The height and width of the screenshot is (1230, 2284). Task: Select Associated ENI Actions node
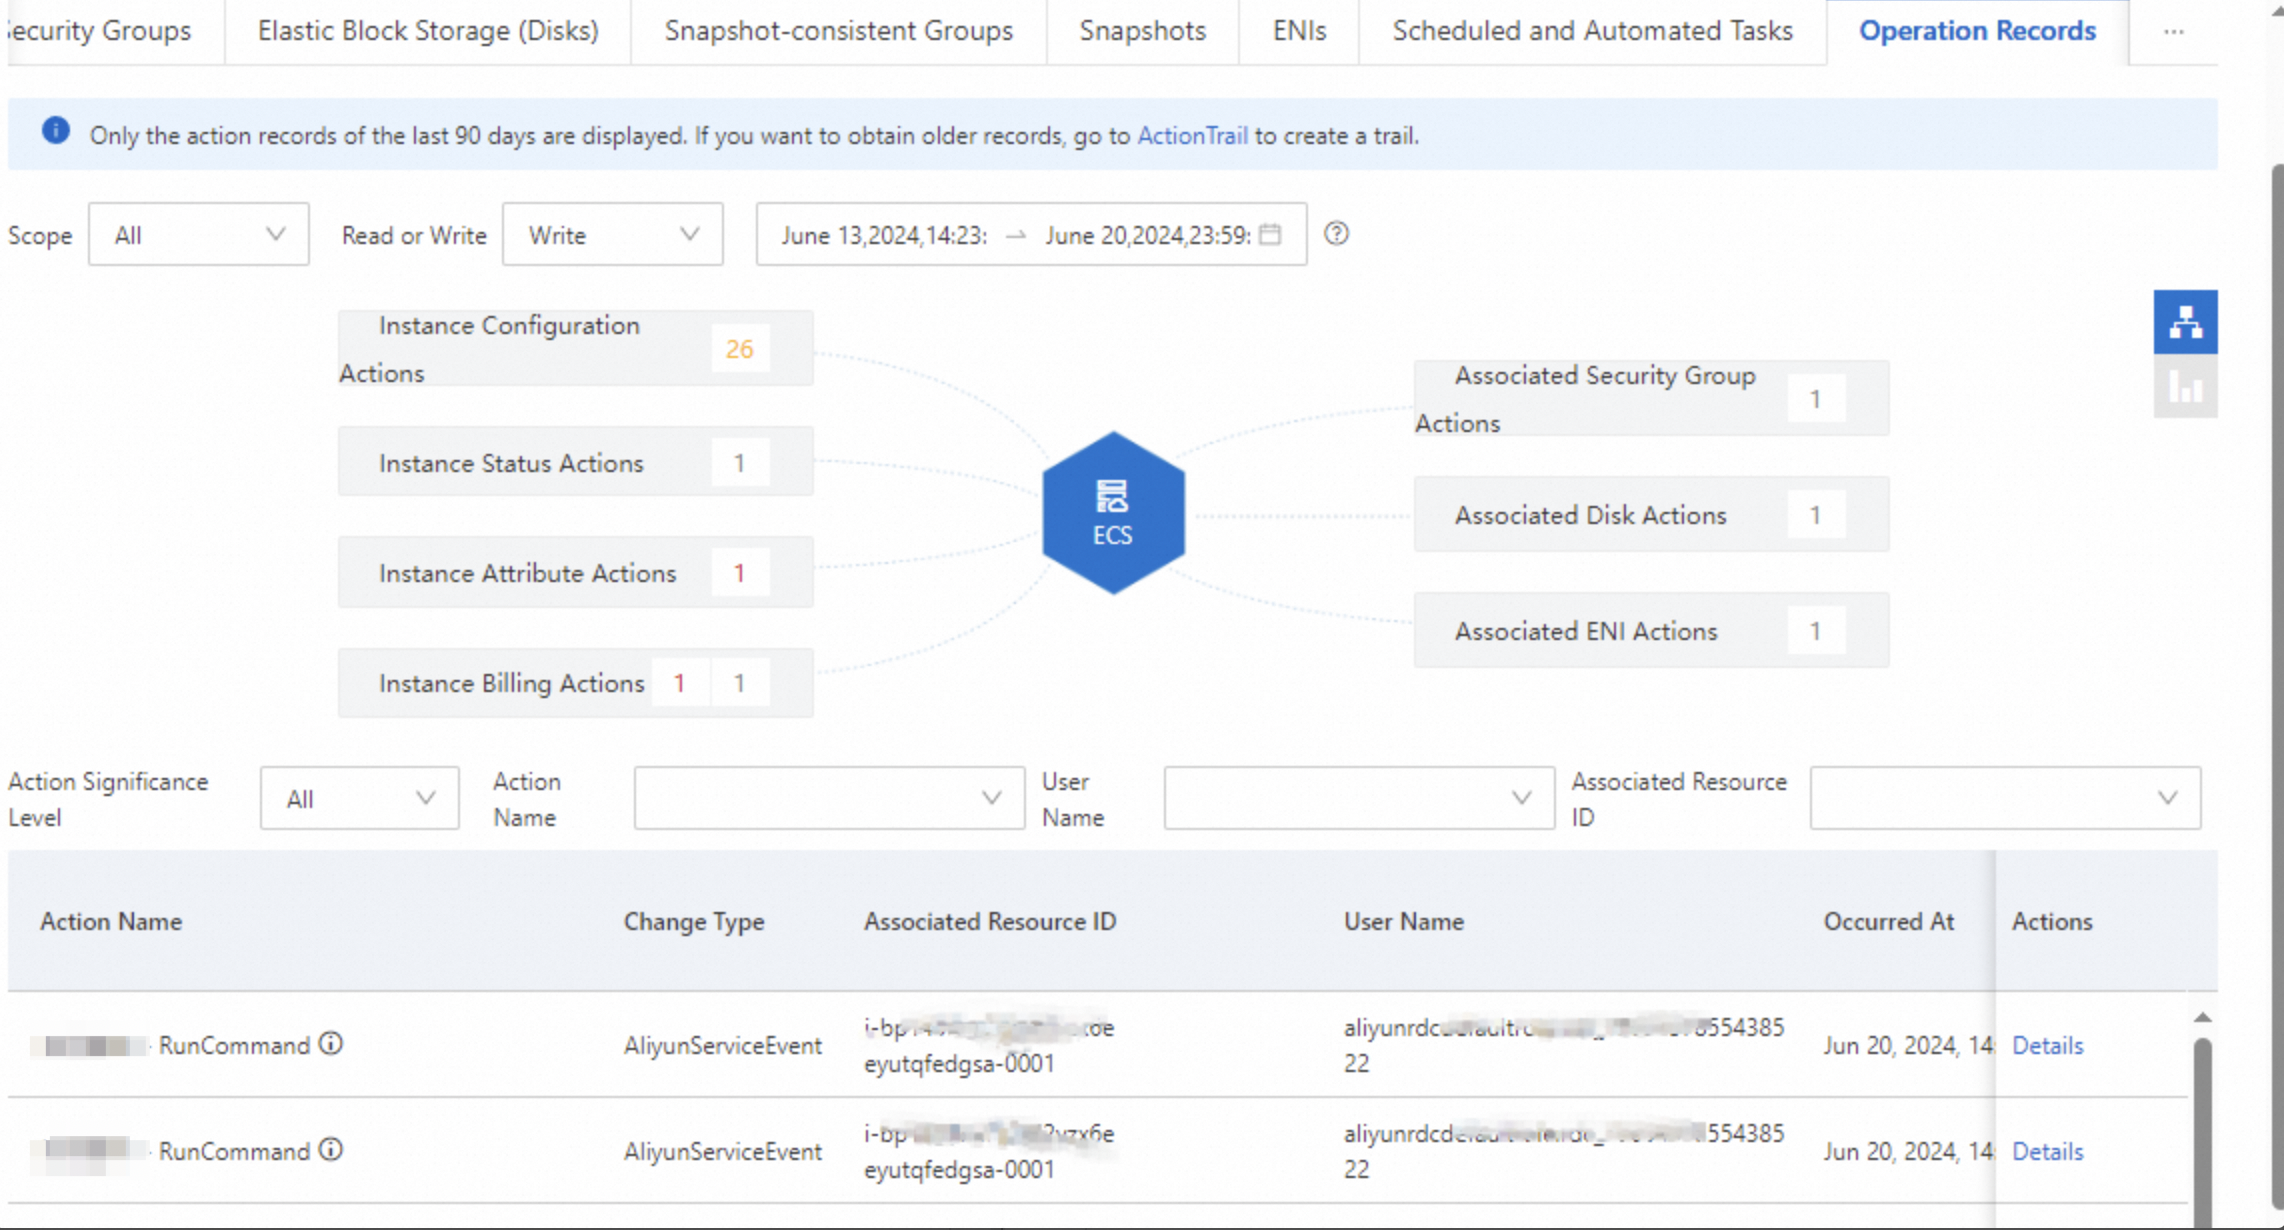pos(1651,630)
